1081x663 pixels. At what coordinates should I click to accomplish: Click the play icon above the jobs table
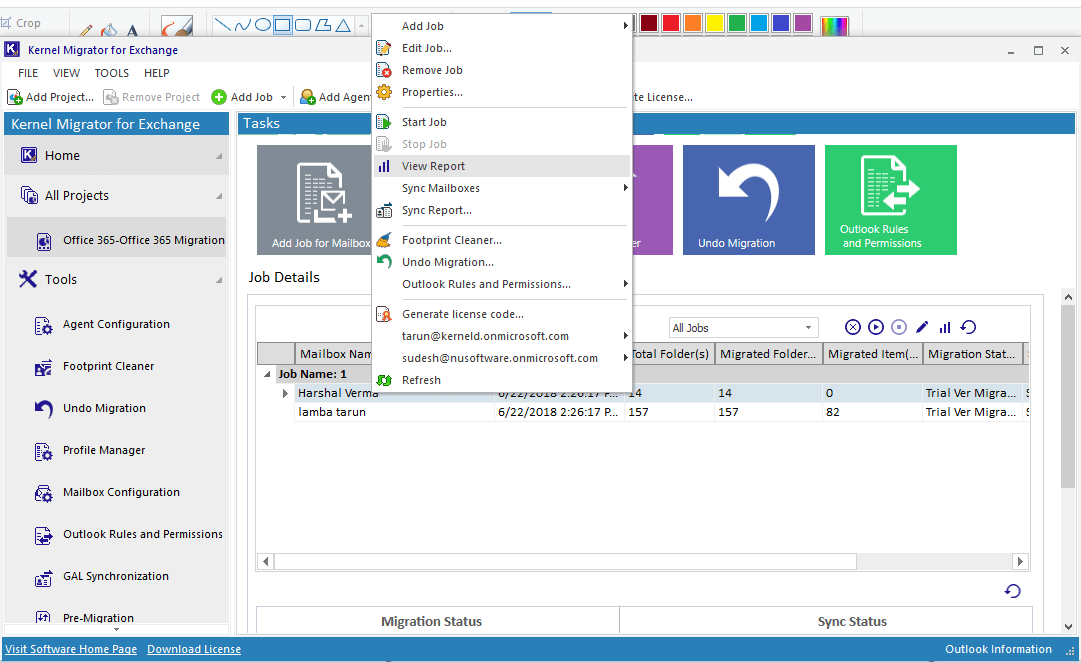tap(876, 327)
